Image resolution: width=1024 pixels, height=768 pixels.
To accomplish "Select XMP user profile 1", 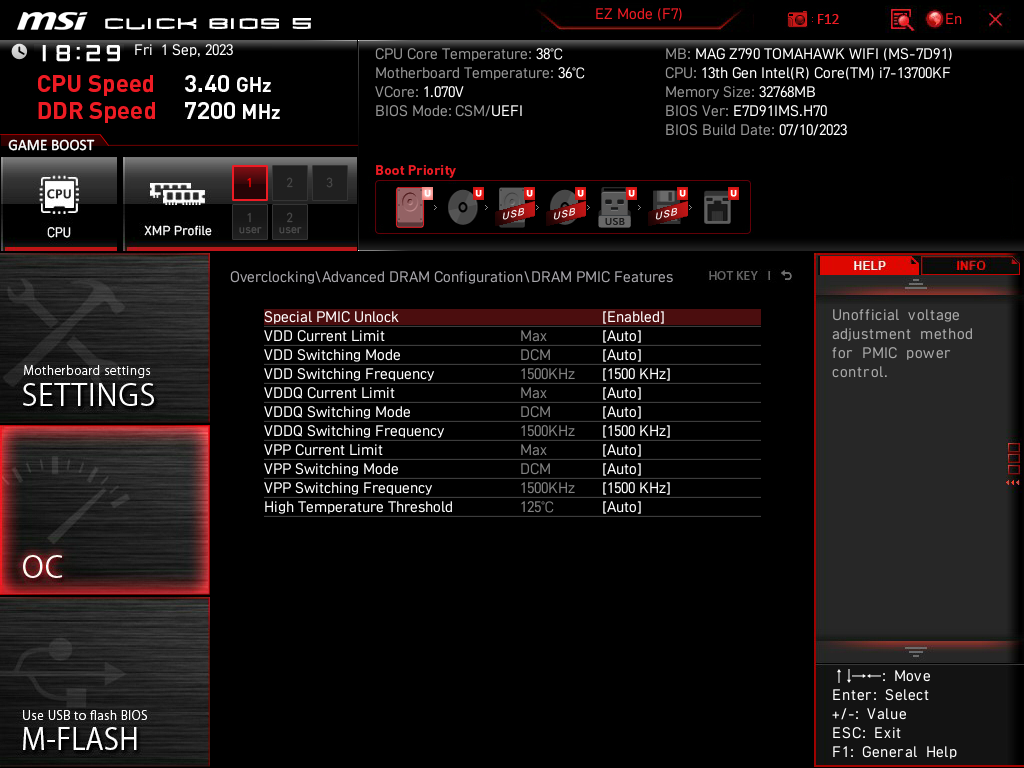I will coord(249,222).
